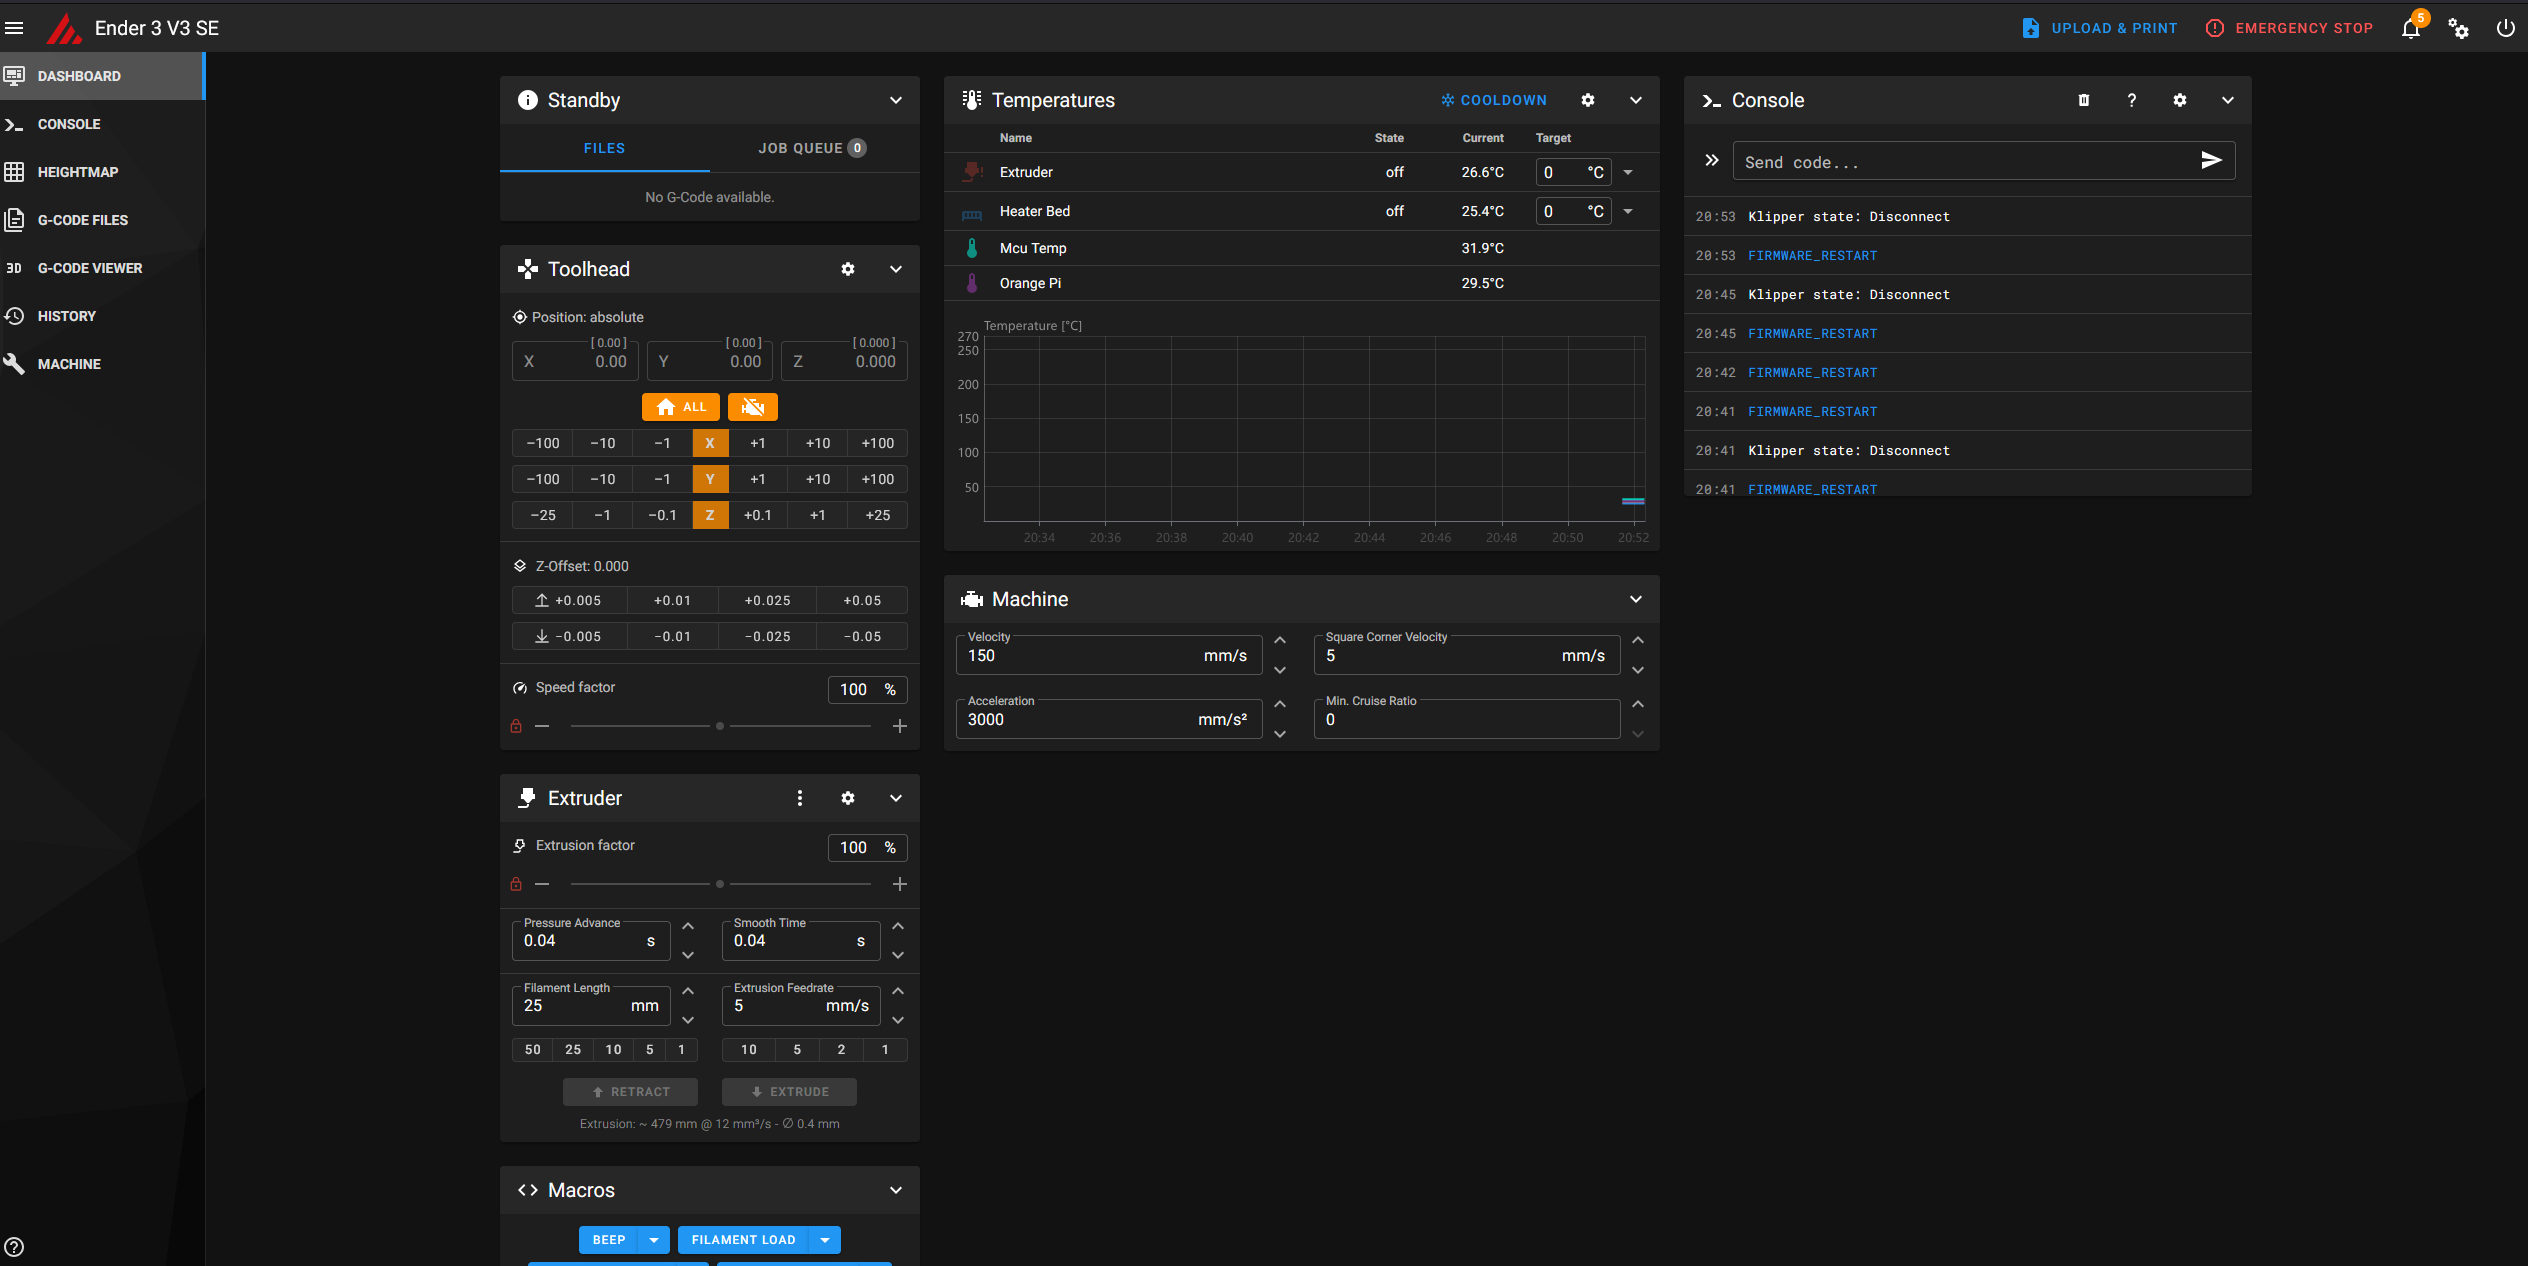Toggle the hamburger navigation menu

[x=14, y=28]
